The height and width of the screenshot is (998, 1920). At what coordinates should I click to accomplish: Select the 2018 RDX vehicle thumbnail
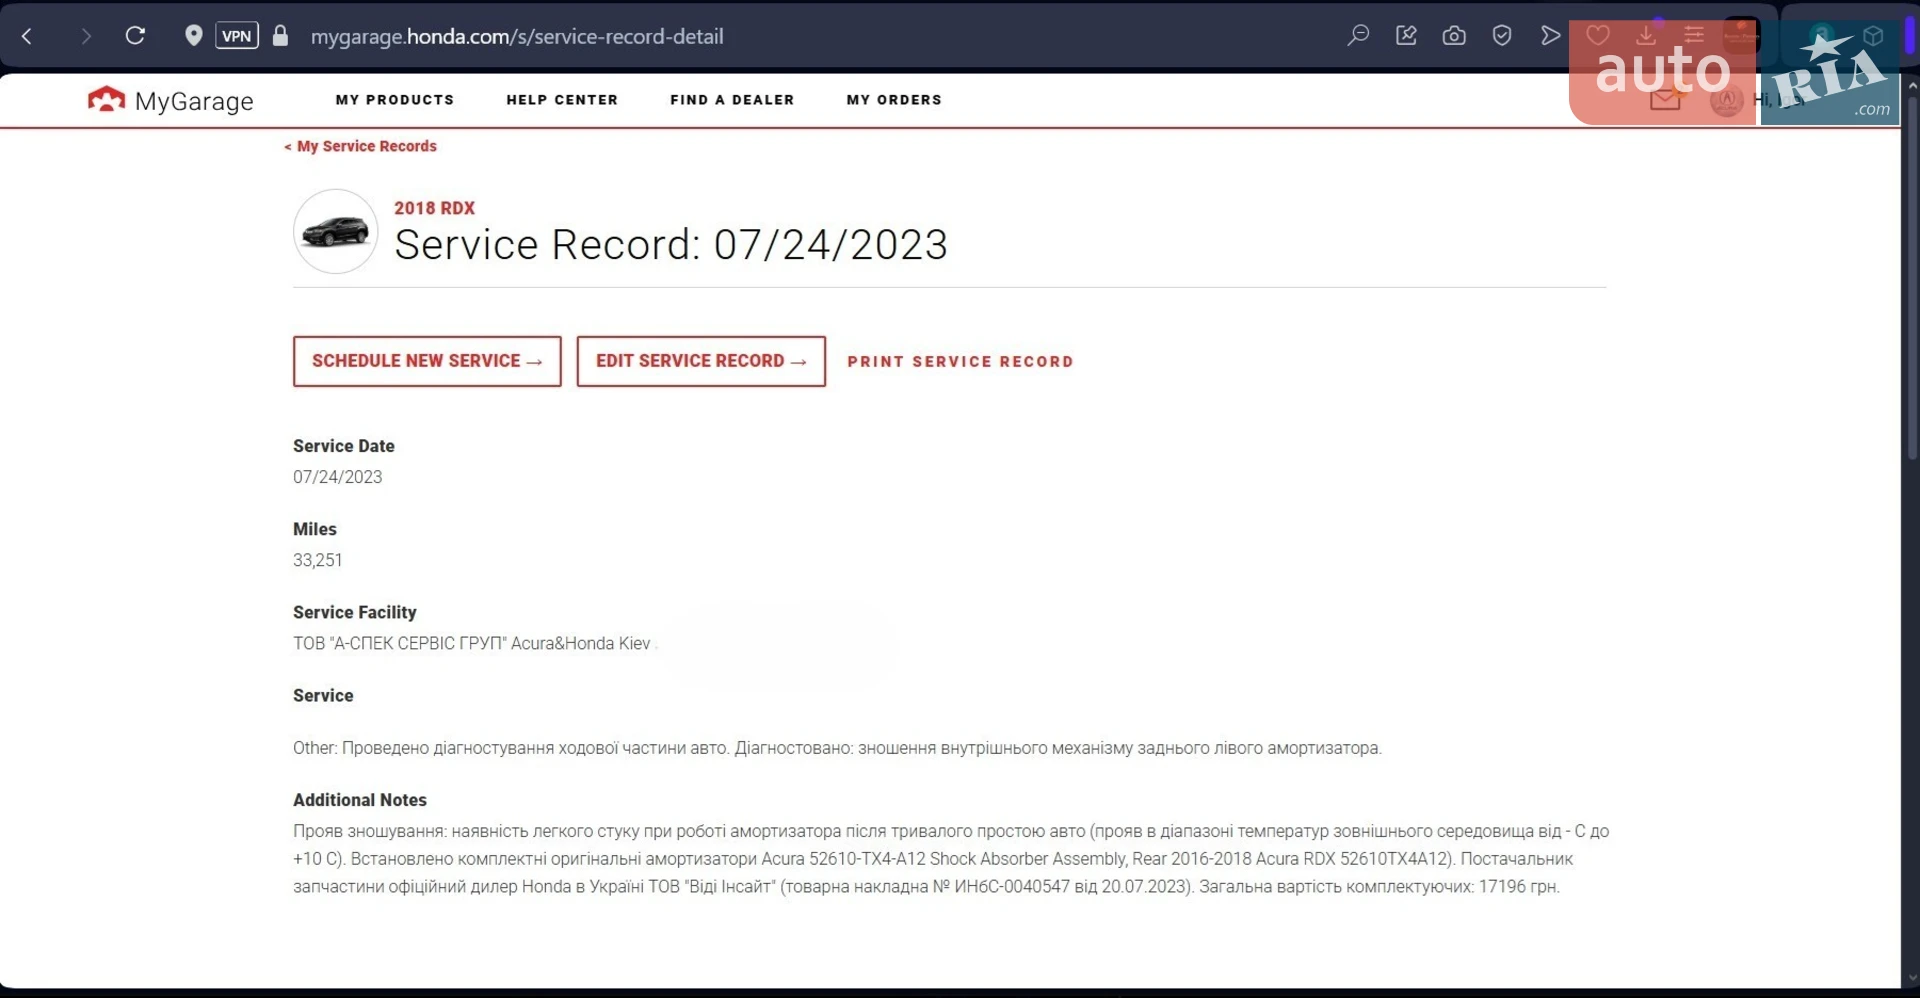click(336, 232)
